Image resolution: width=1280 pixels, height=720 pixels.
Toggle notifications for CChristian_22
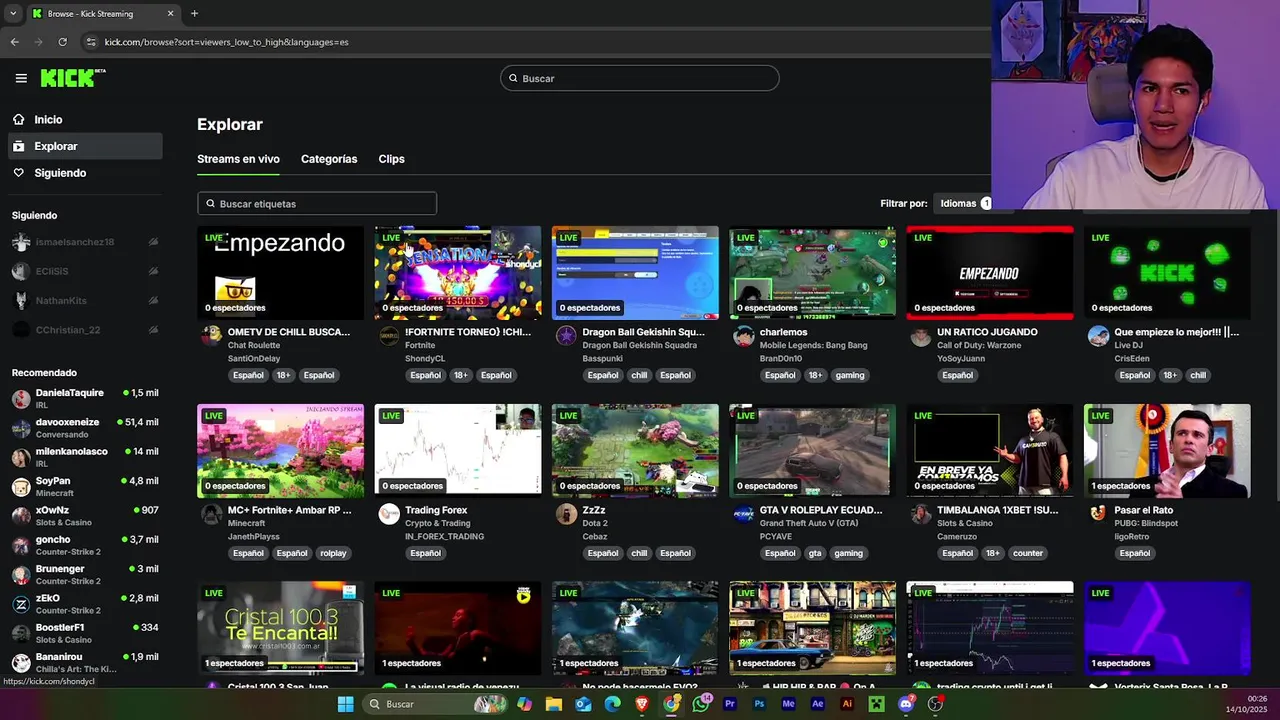(153, 330)
